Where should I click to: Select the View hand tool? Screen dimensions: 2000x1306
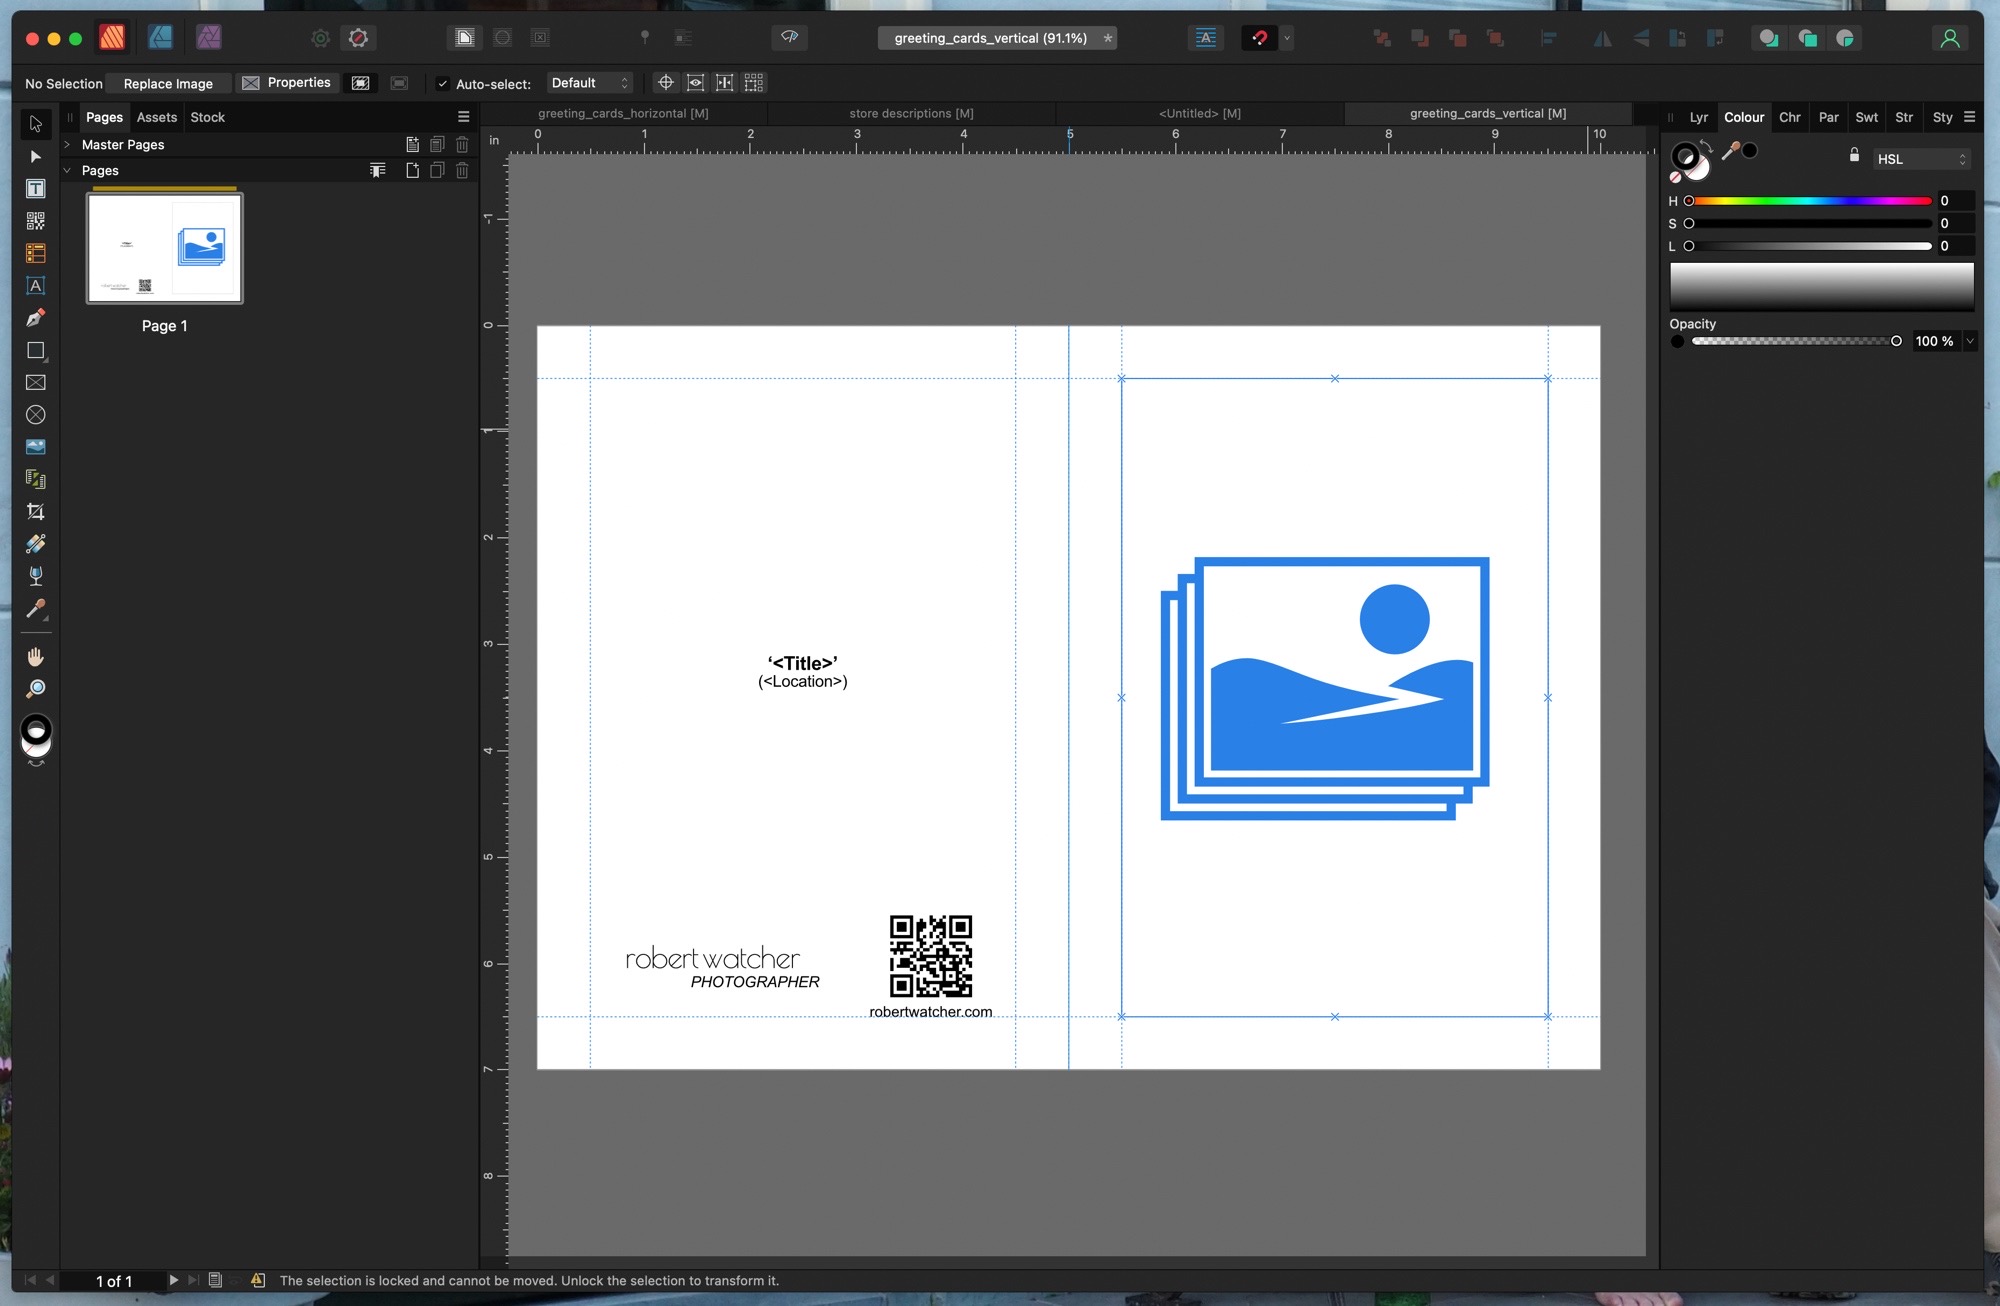(36, 656)
